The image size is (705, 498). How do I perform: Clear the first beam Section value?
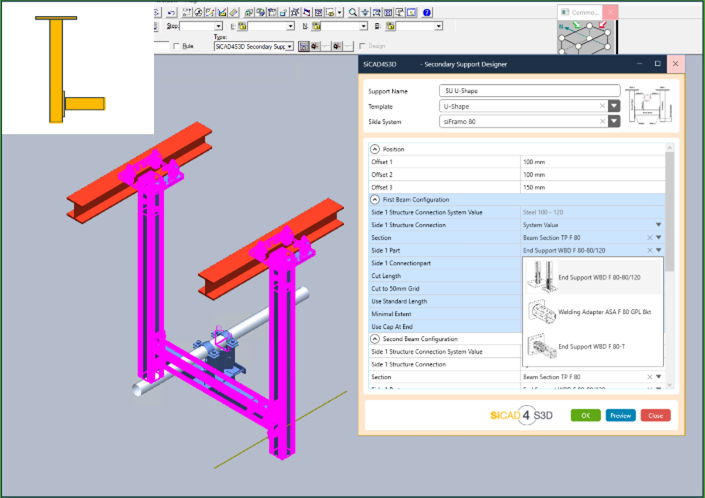648,237
